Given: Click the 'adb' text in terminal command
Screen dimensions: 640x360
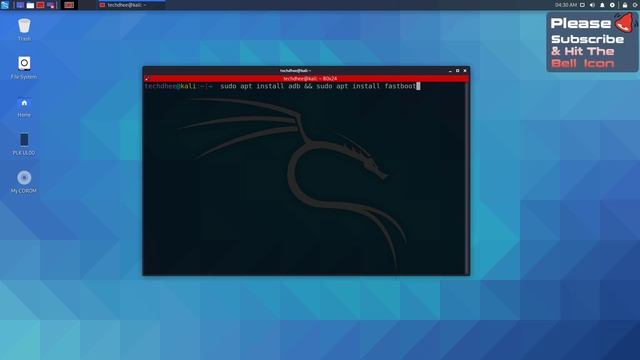Looking at the screenshot, I should pyautogui.click(x=294, y=86).
